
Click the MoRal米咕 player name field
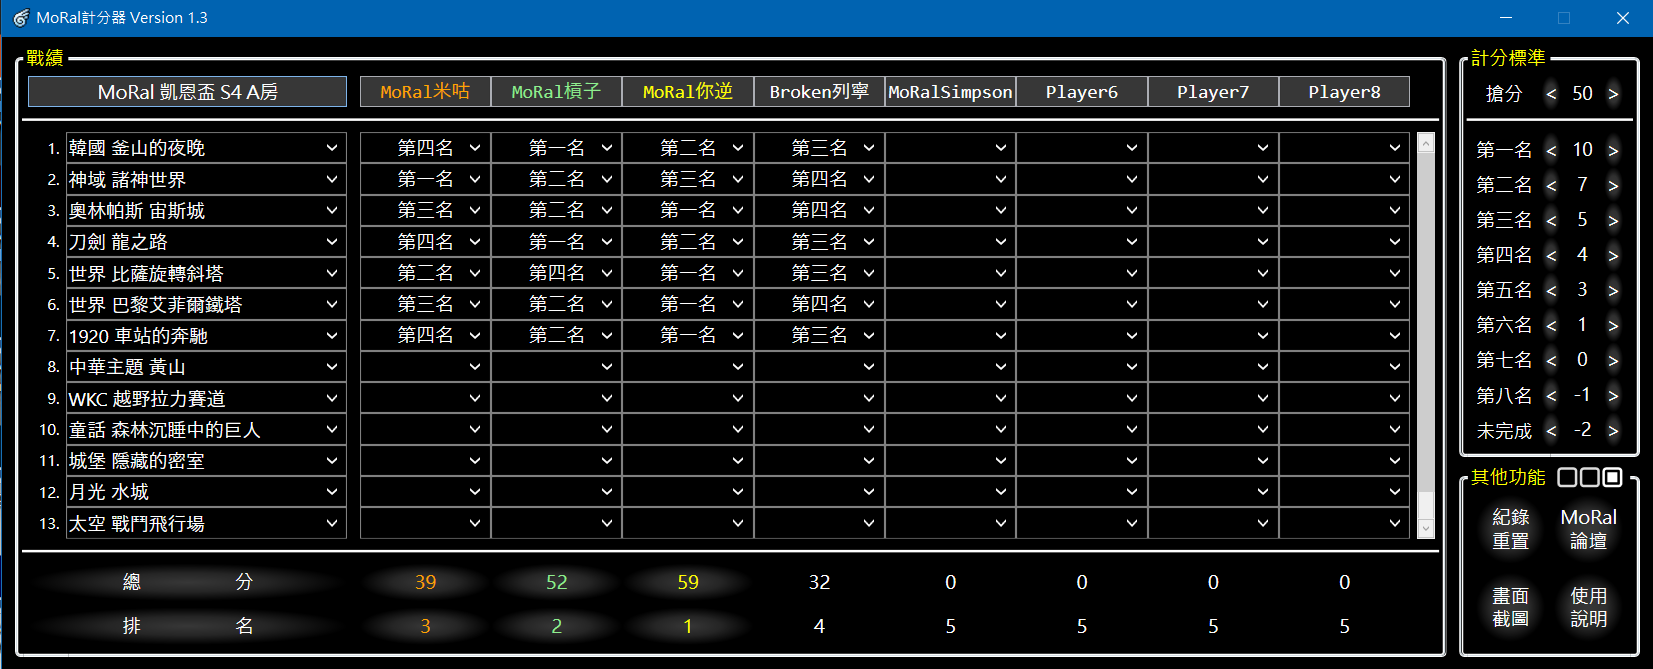425,92
